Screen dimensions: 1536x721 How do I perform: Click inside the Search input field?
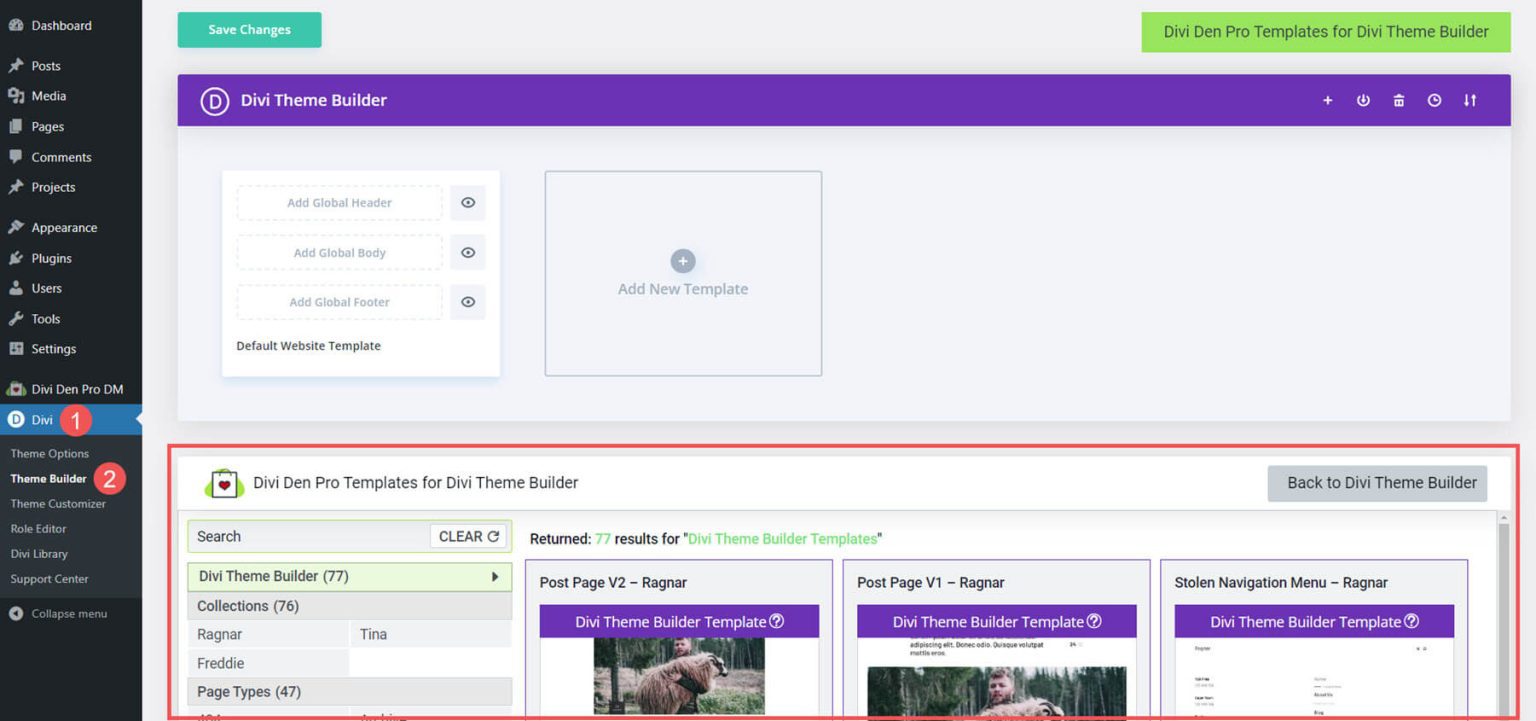coord(300,536)
